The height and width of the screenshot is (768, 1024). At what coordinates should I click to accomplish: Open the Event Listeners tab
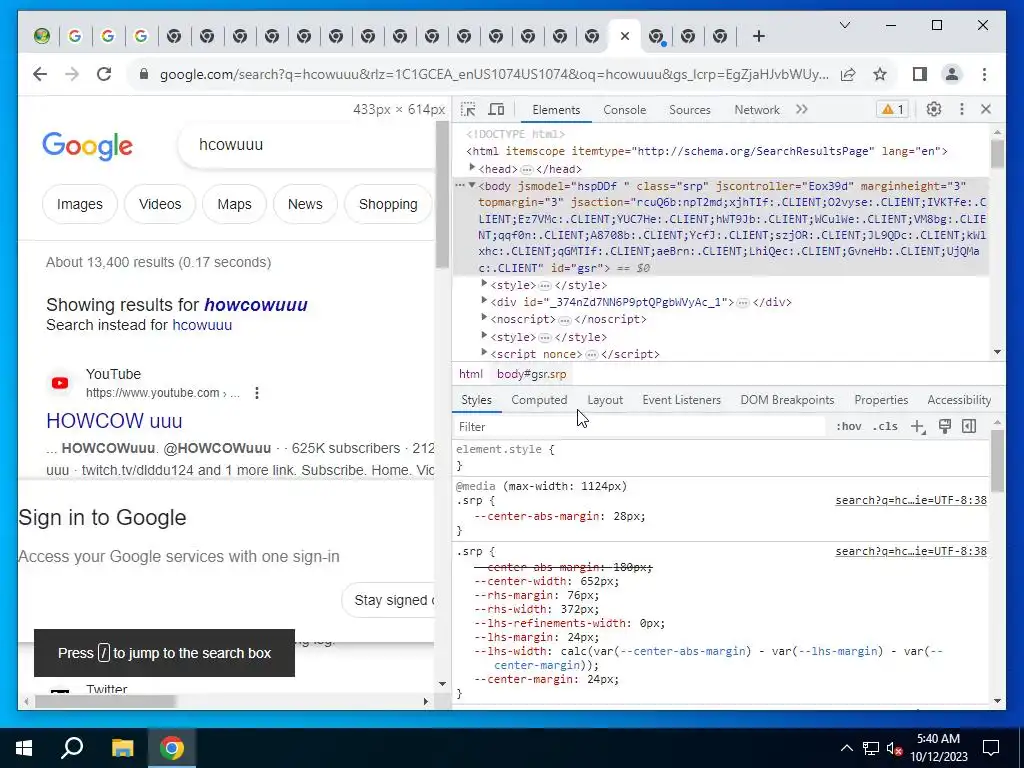coord(681,400)
